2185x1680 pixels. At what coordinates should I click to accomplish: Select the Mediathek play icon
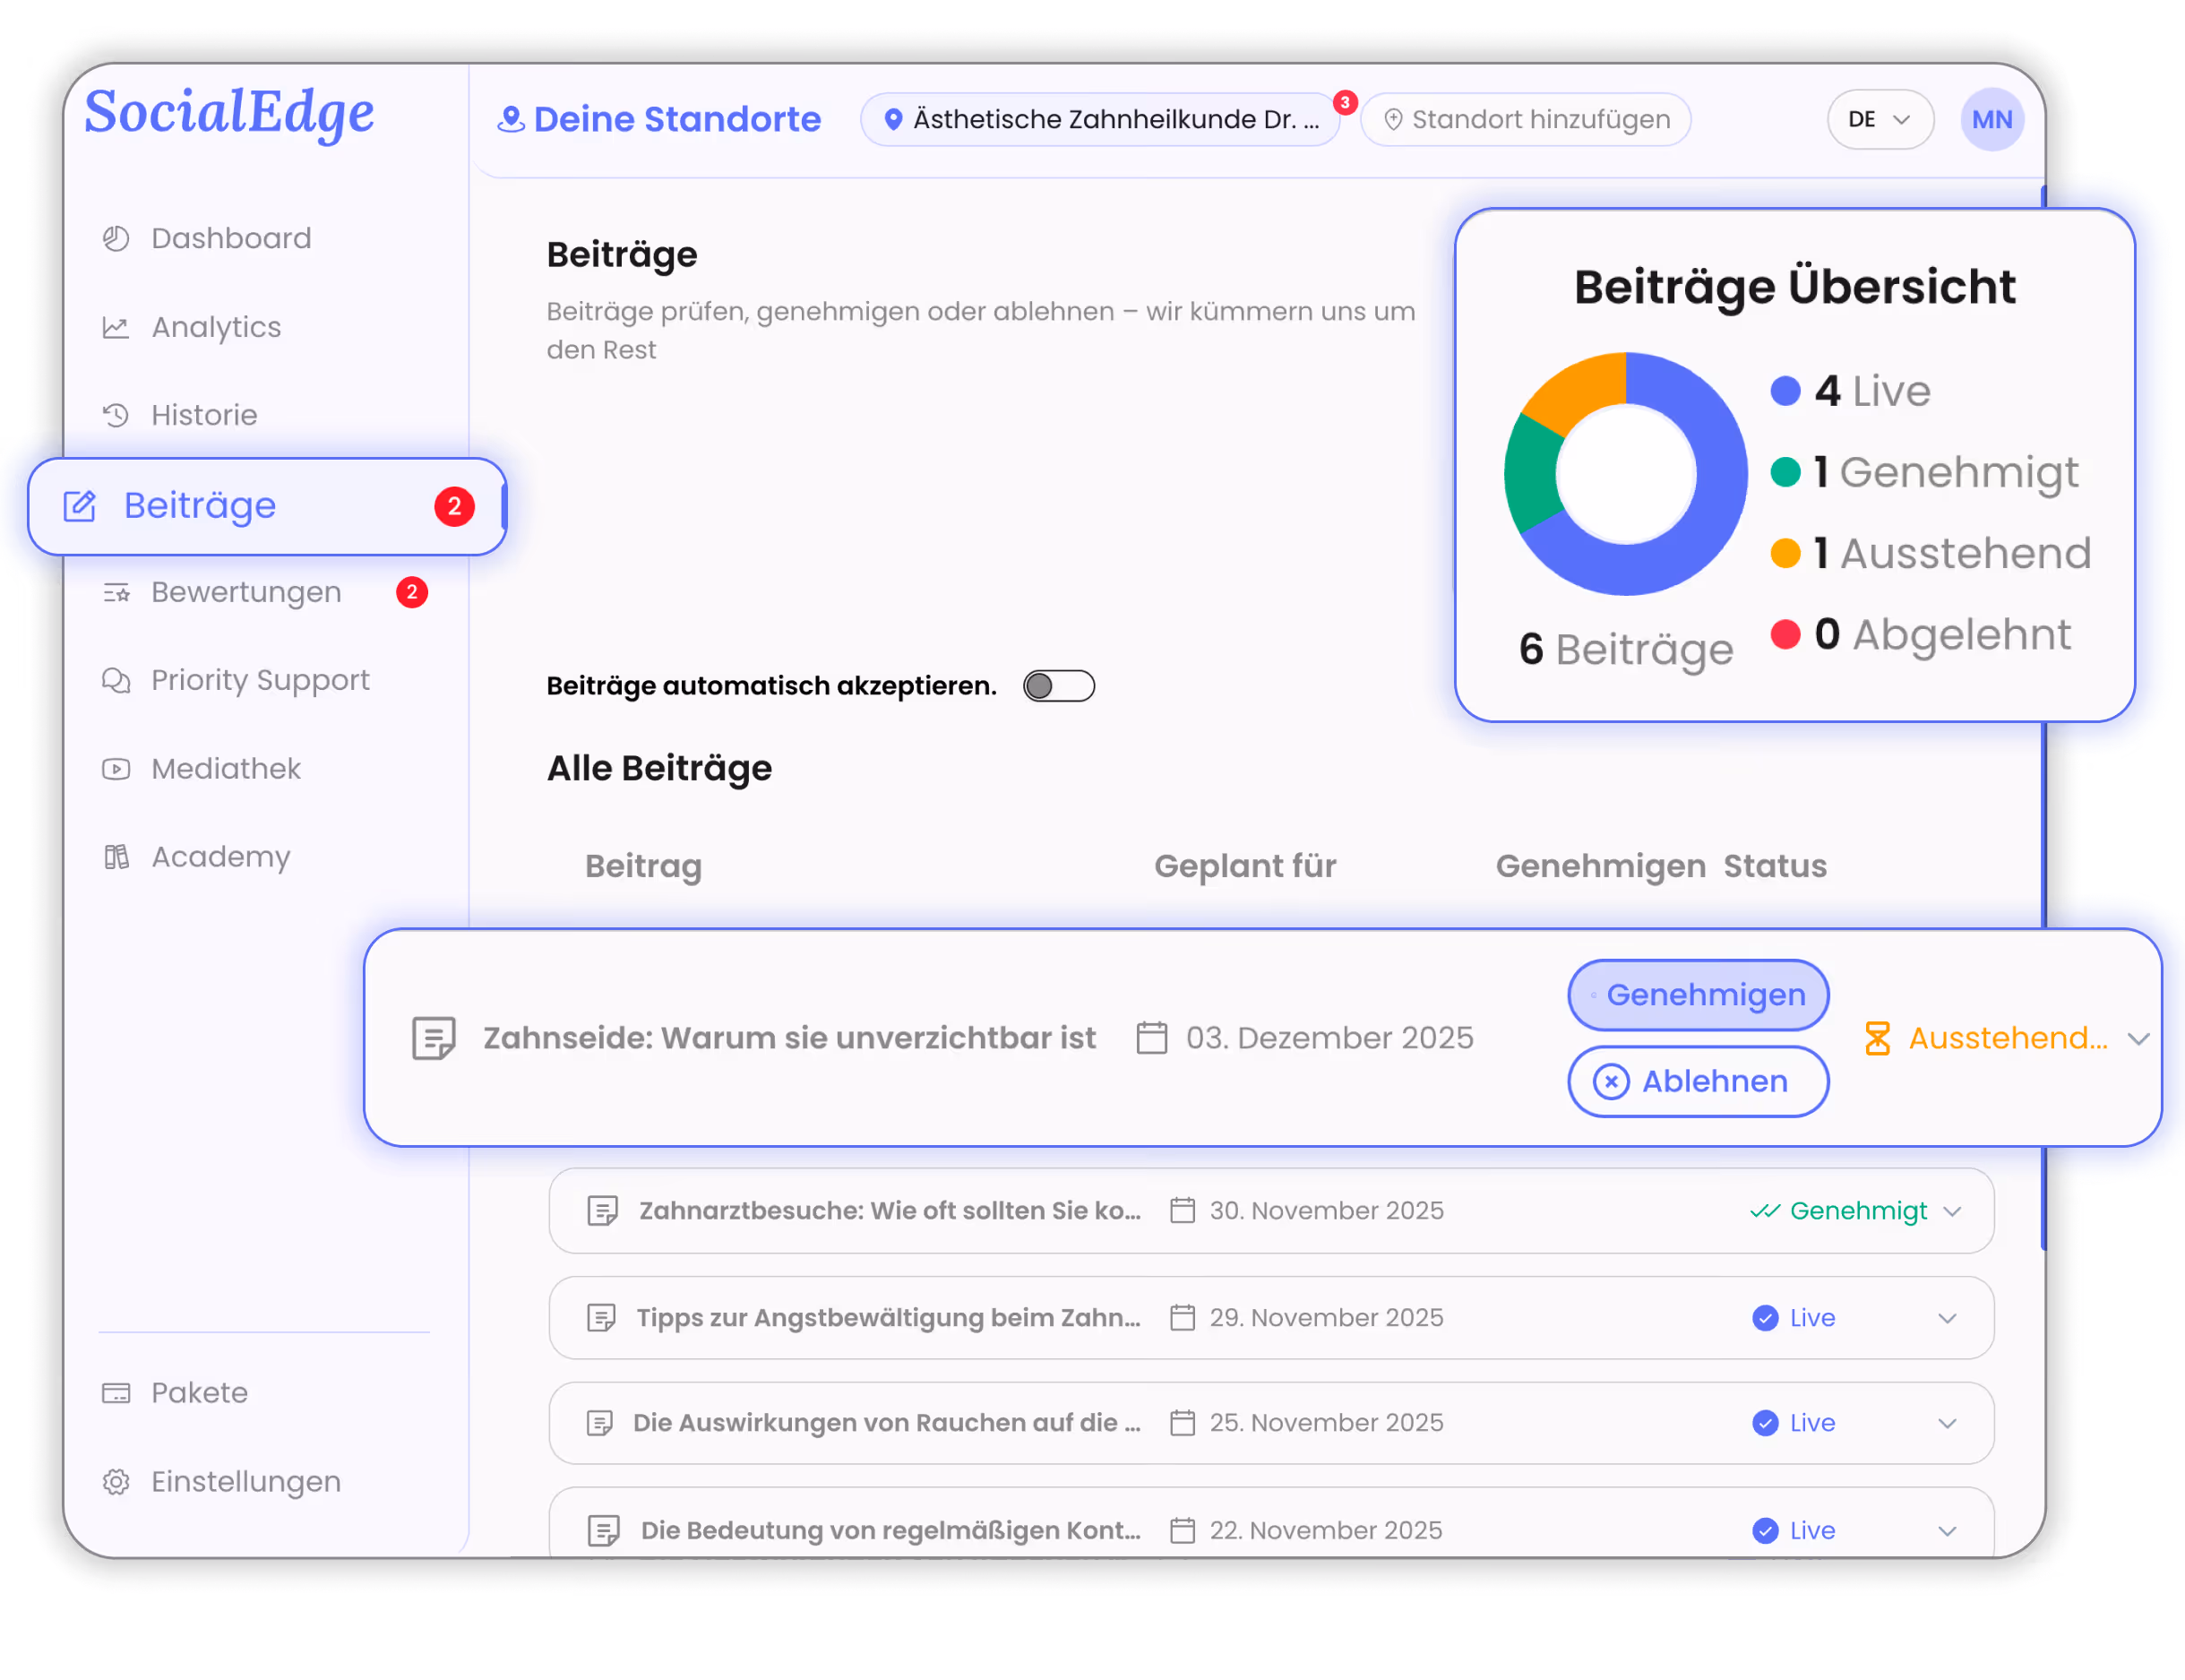click(115, 768)
